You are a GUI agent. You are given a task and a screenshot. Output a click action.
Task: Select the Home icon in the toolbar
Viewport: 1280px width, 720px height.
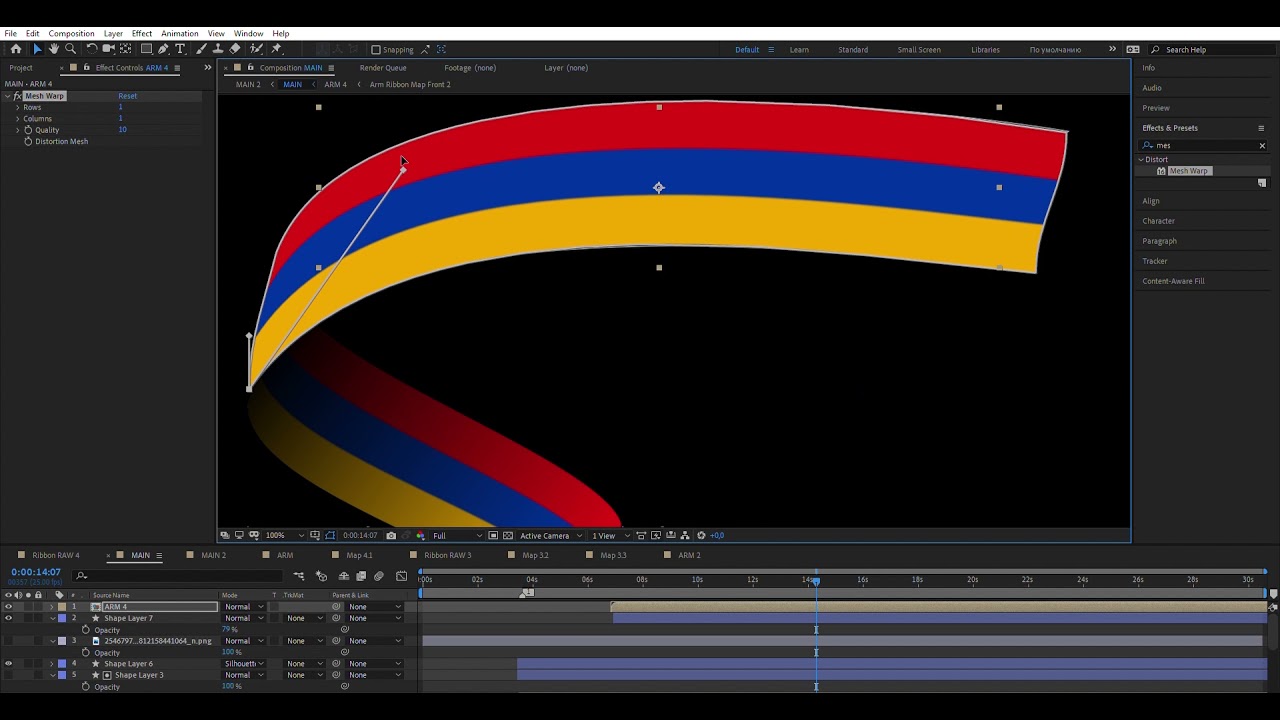click(x=16, y=49)
